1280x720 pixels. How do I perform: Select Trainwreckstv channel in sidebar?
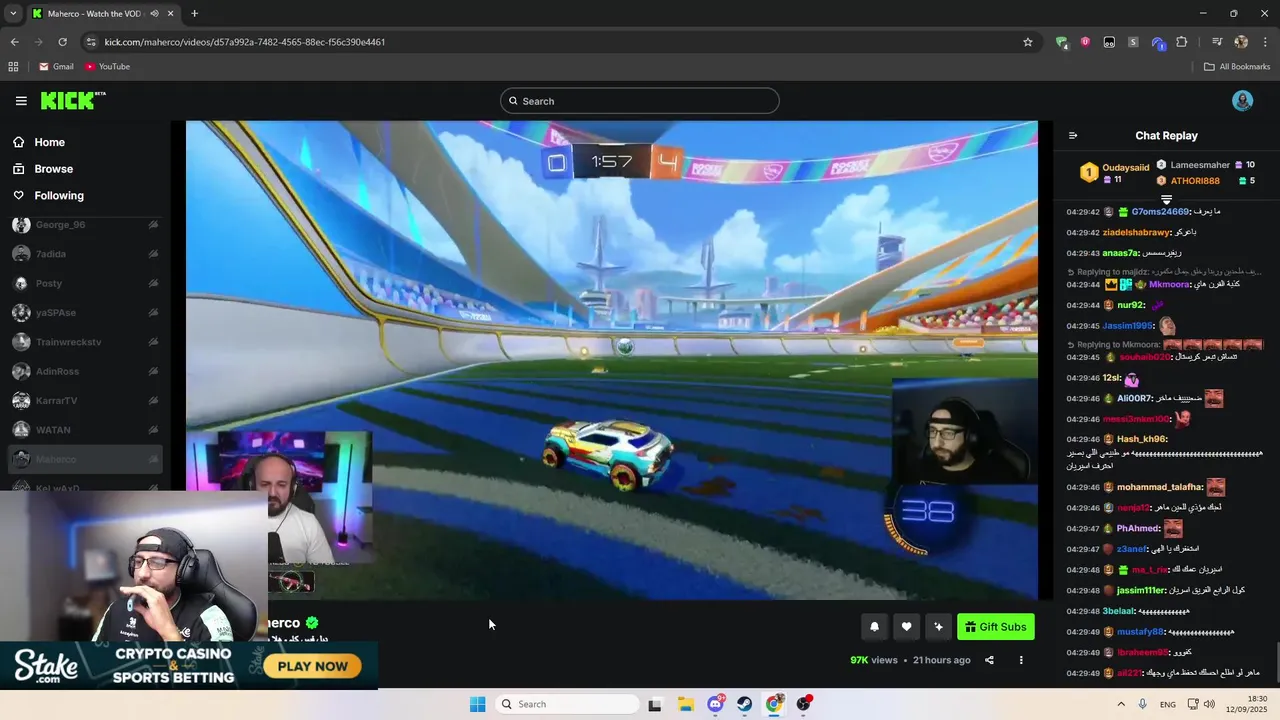click(85, 342)
